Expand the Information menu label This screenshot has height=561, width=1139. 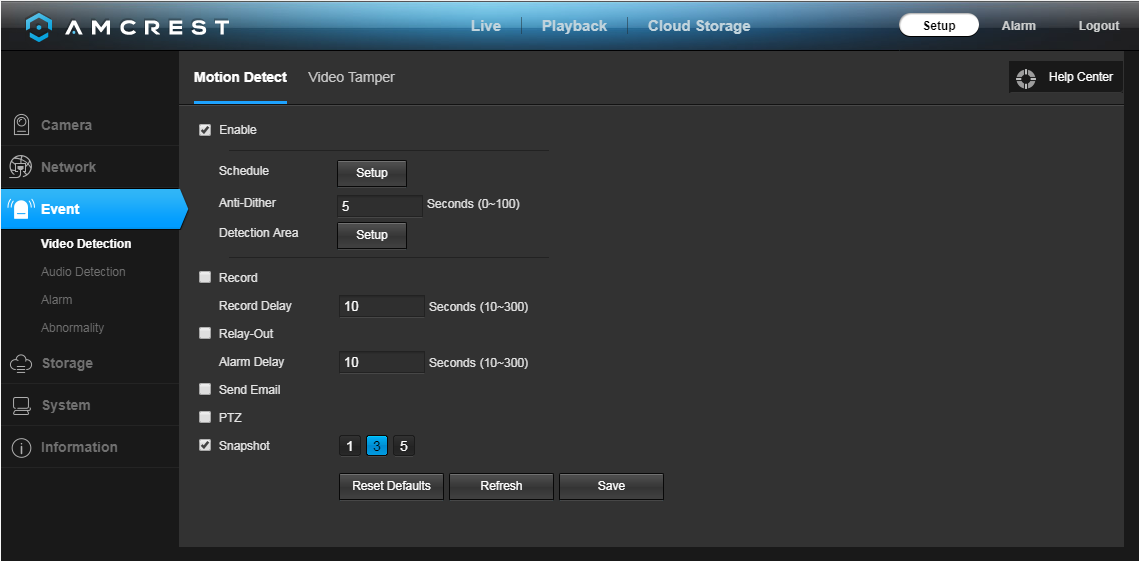tap(79, 448)
